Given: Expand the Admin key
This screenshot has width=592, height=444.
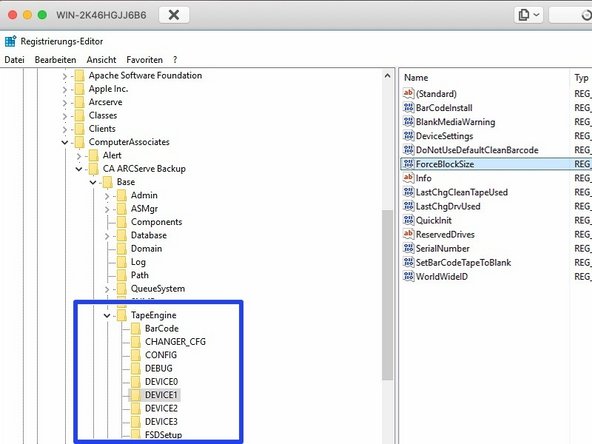Looking at the screenshot, I should tap(107, 196).
